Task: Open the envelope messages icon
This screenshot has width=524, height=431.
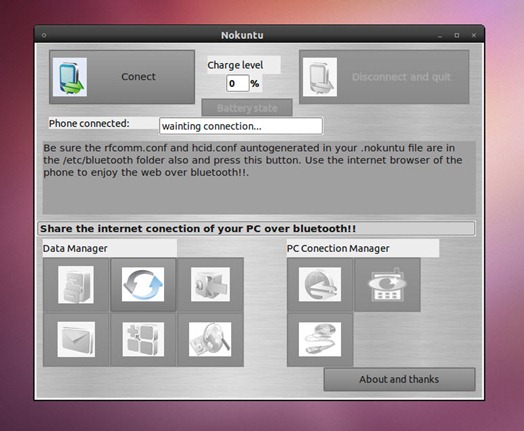Action: pos(76,339)
